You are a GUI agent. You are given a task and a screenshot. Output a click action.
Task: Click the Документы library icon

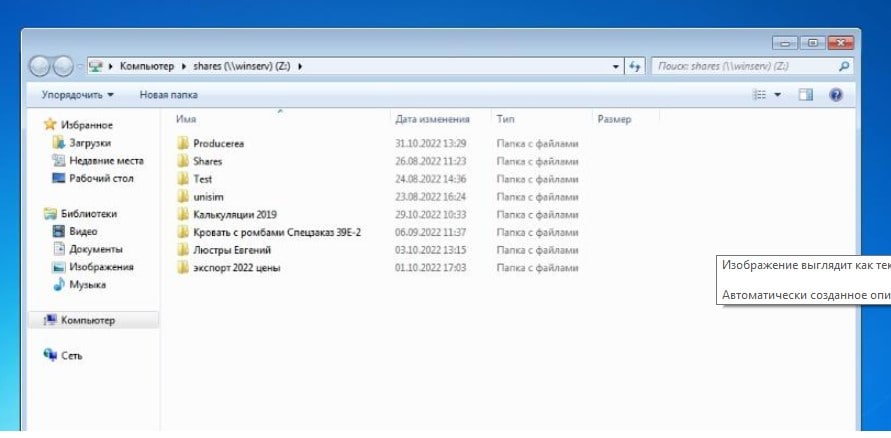[59, 249]
